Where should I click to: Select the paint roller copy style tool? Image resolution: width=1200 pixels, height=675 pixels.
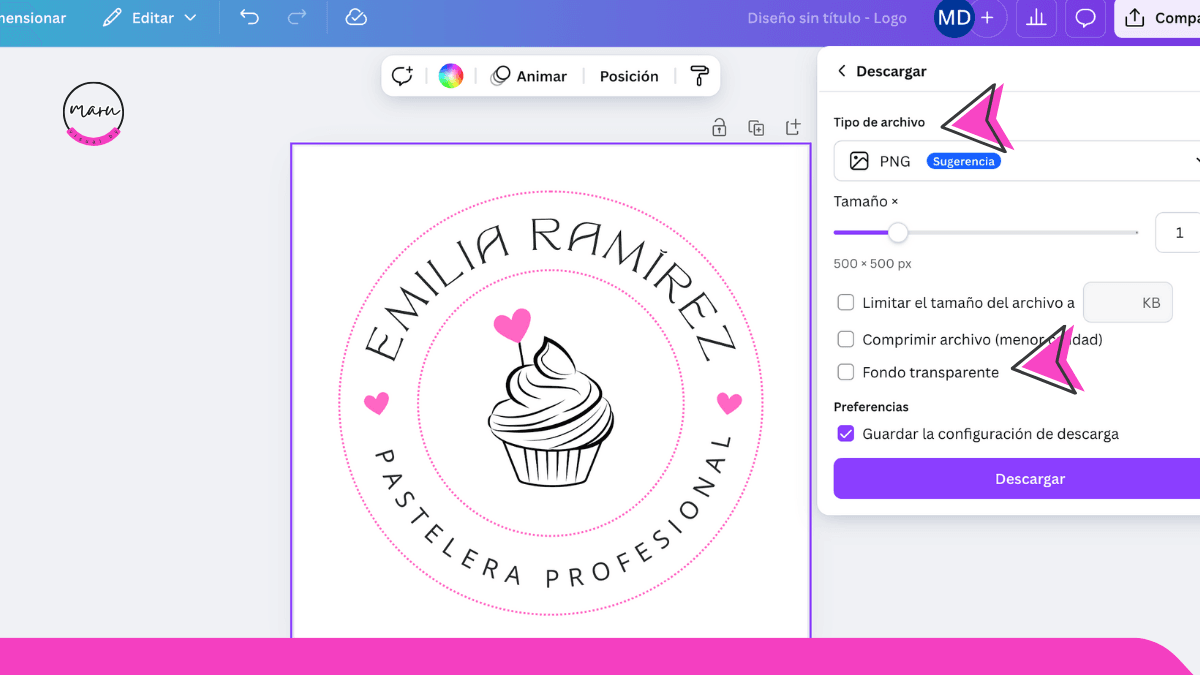699,75
